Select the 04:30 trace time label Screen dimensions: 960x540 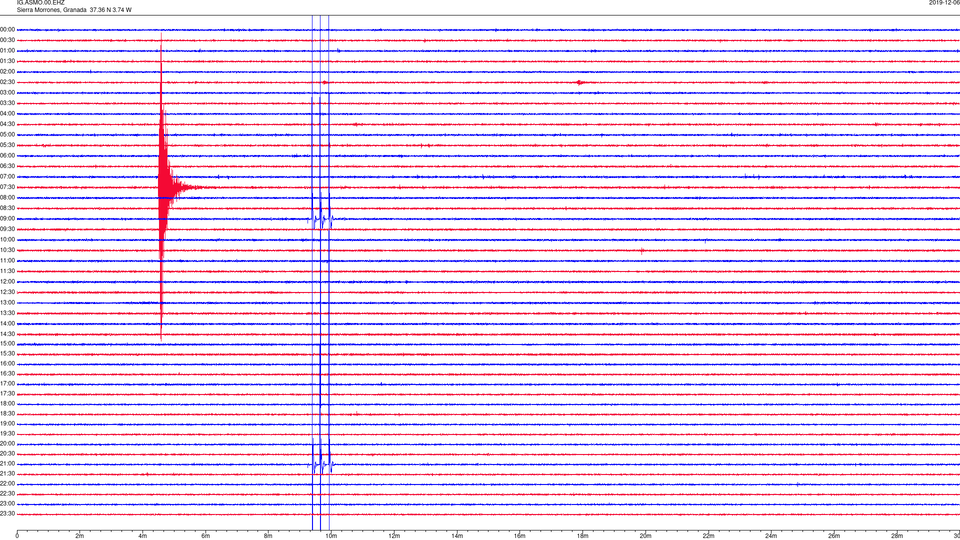[7, 124]
